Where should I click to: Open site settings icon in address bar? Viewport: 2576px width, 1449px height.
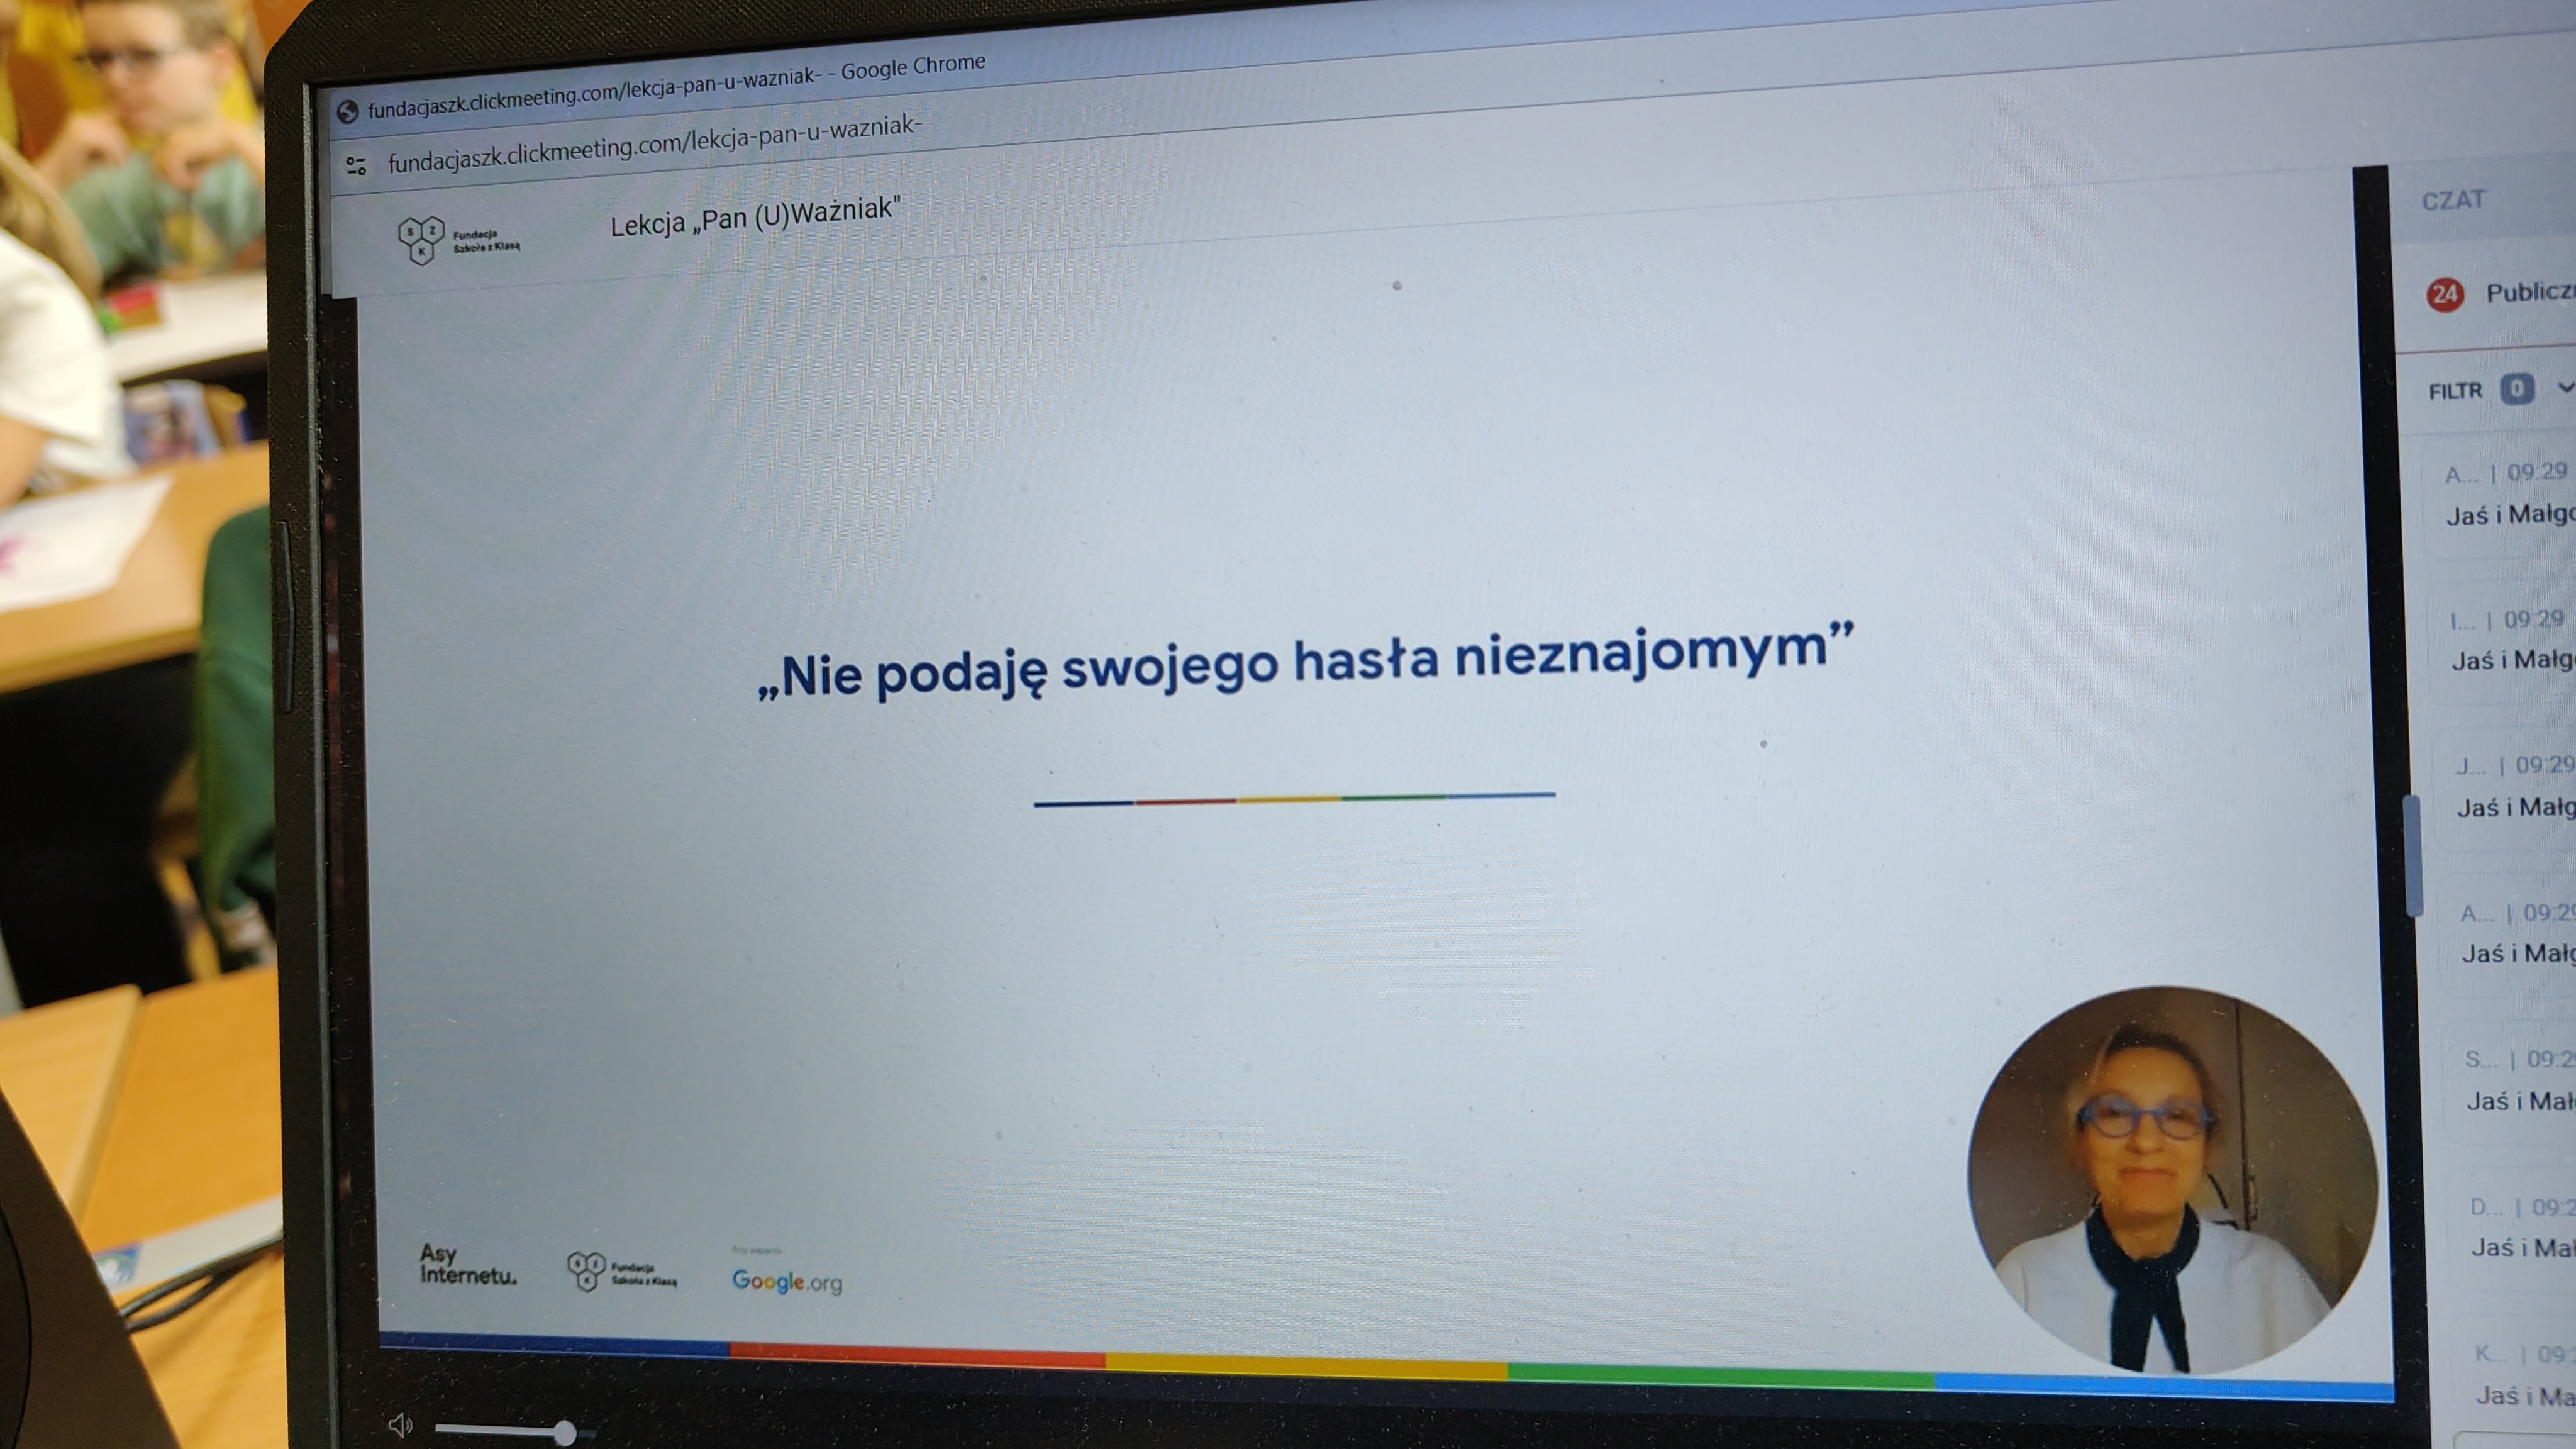click(356, 166)
